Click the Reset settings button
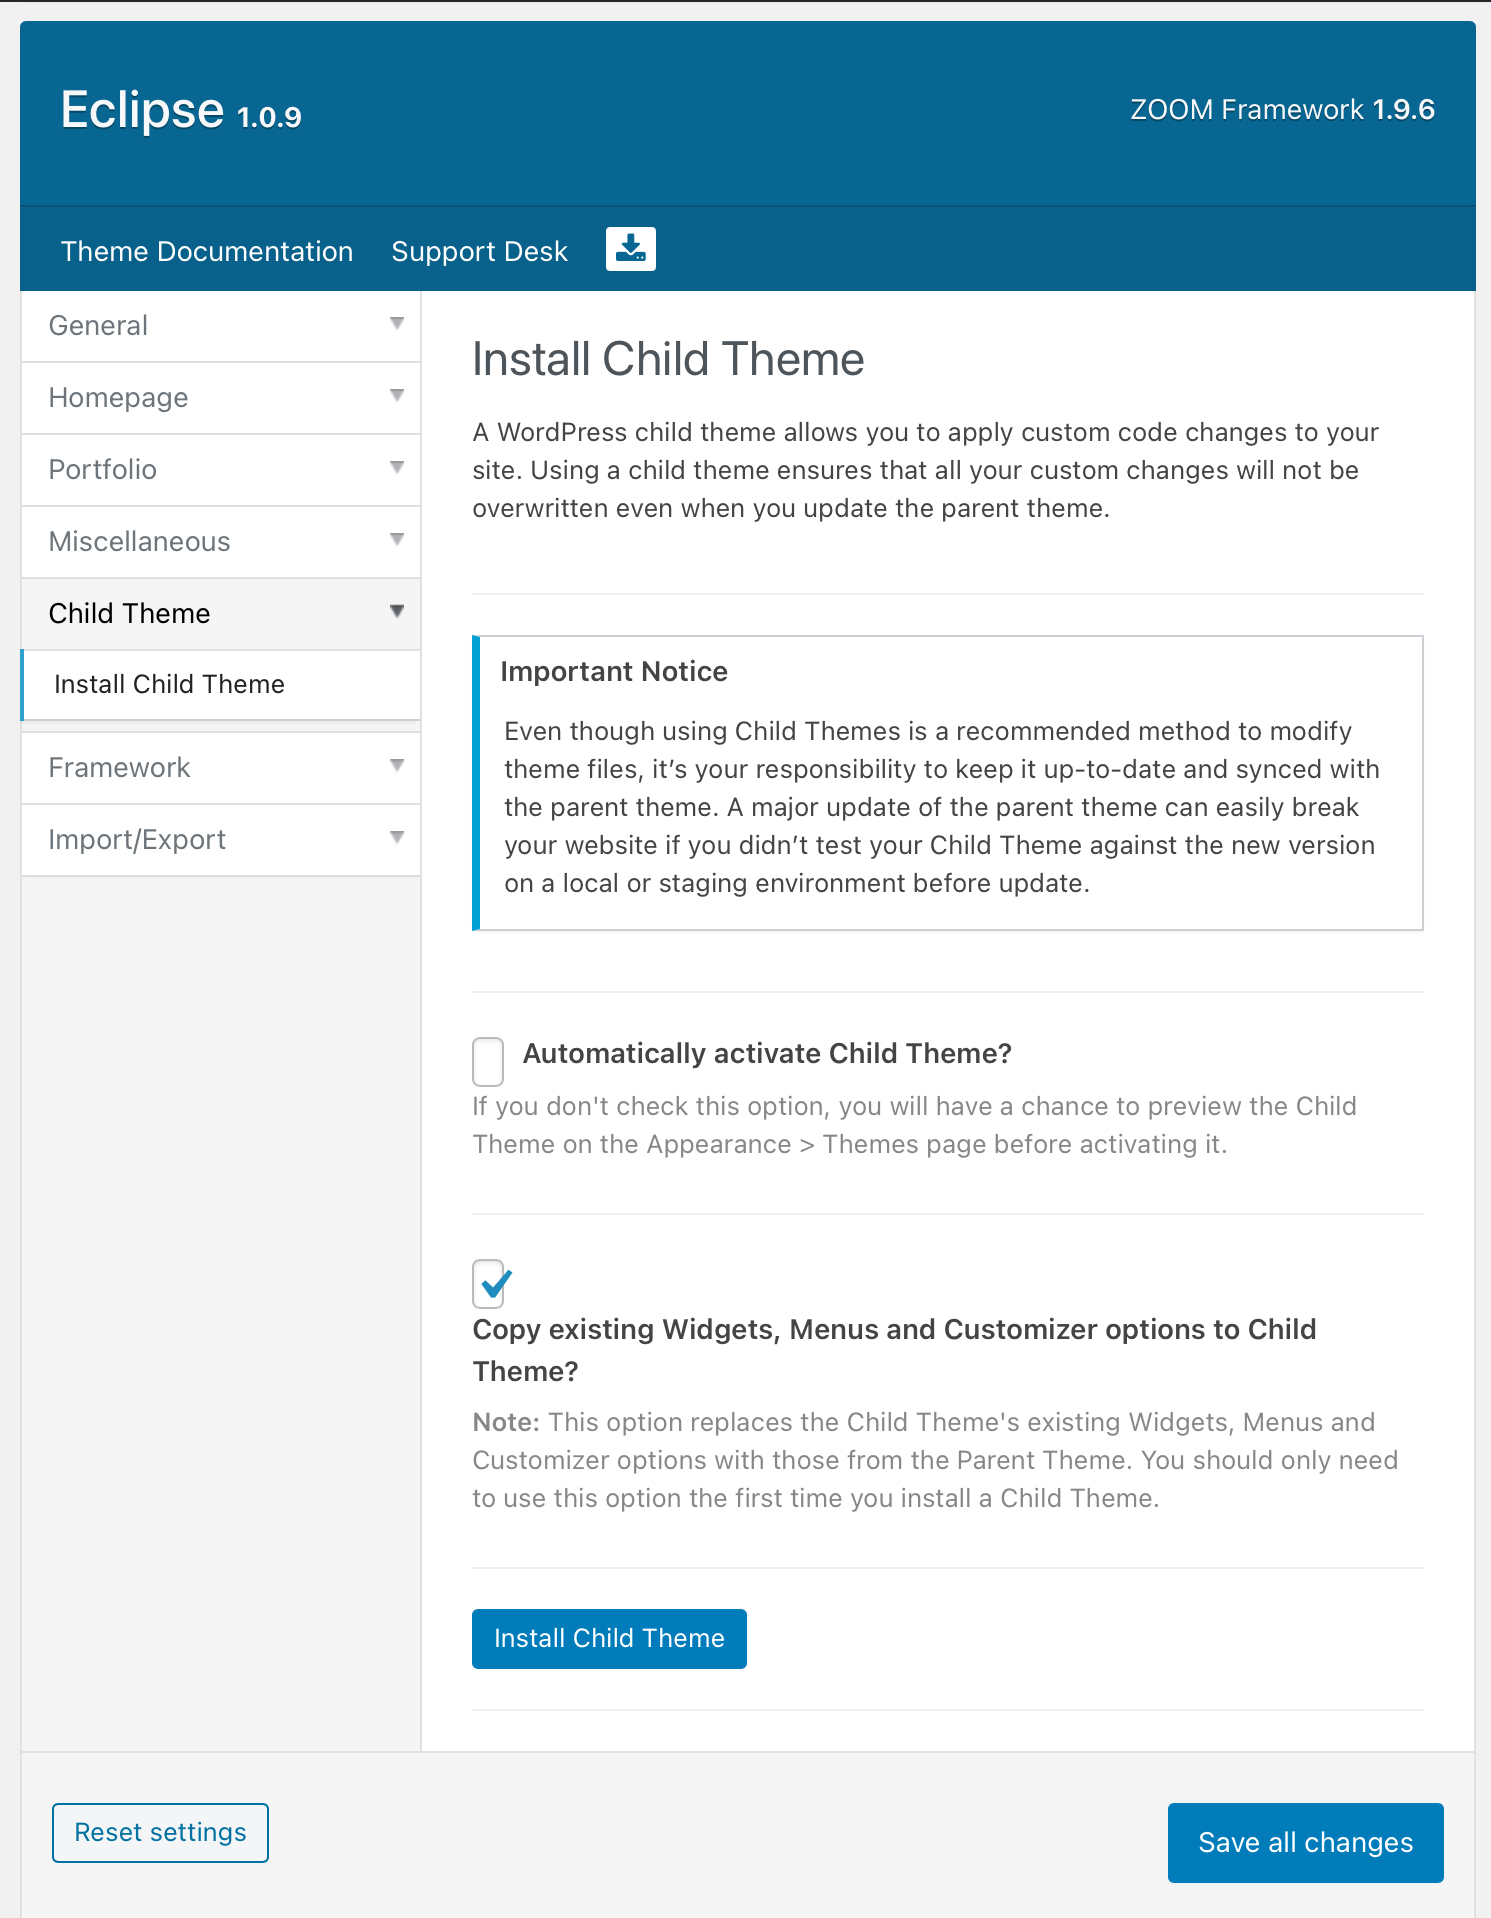Viewport: 1491px width, 1918px height. [x=160, y=1832]
